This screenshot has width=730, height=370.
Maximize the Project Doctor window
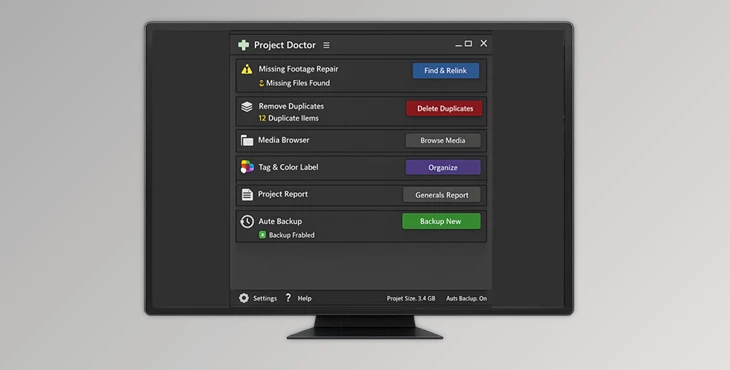point(468,43)
